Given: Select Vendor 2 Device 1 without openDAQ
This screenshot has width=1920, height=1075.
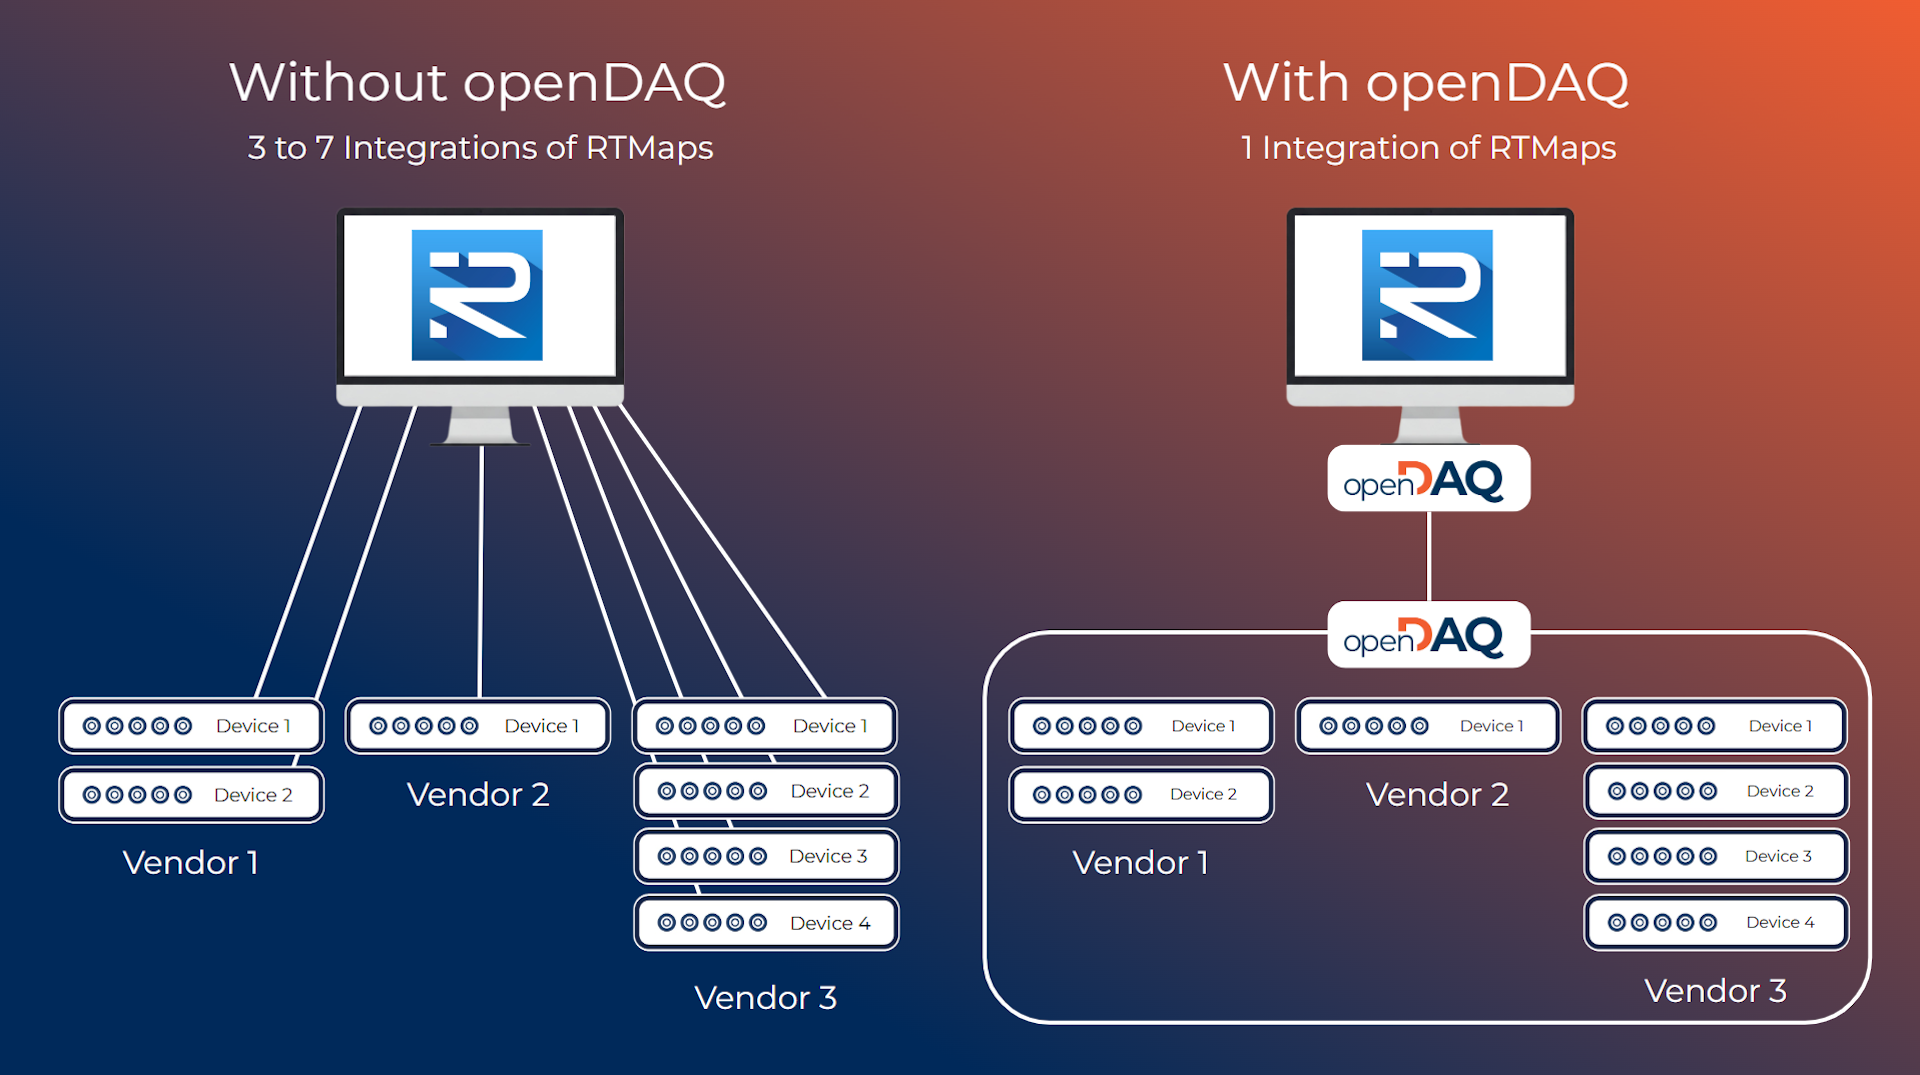Looking at the screenshot, I should coord(478,726).
